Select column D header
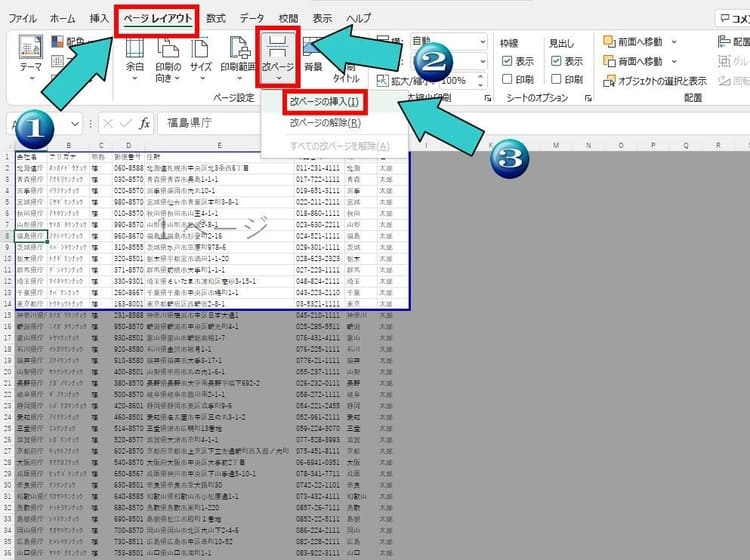Viewport: 750px width, 560px height. point(128,145)
